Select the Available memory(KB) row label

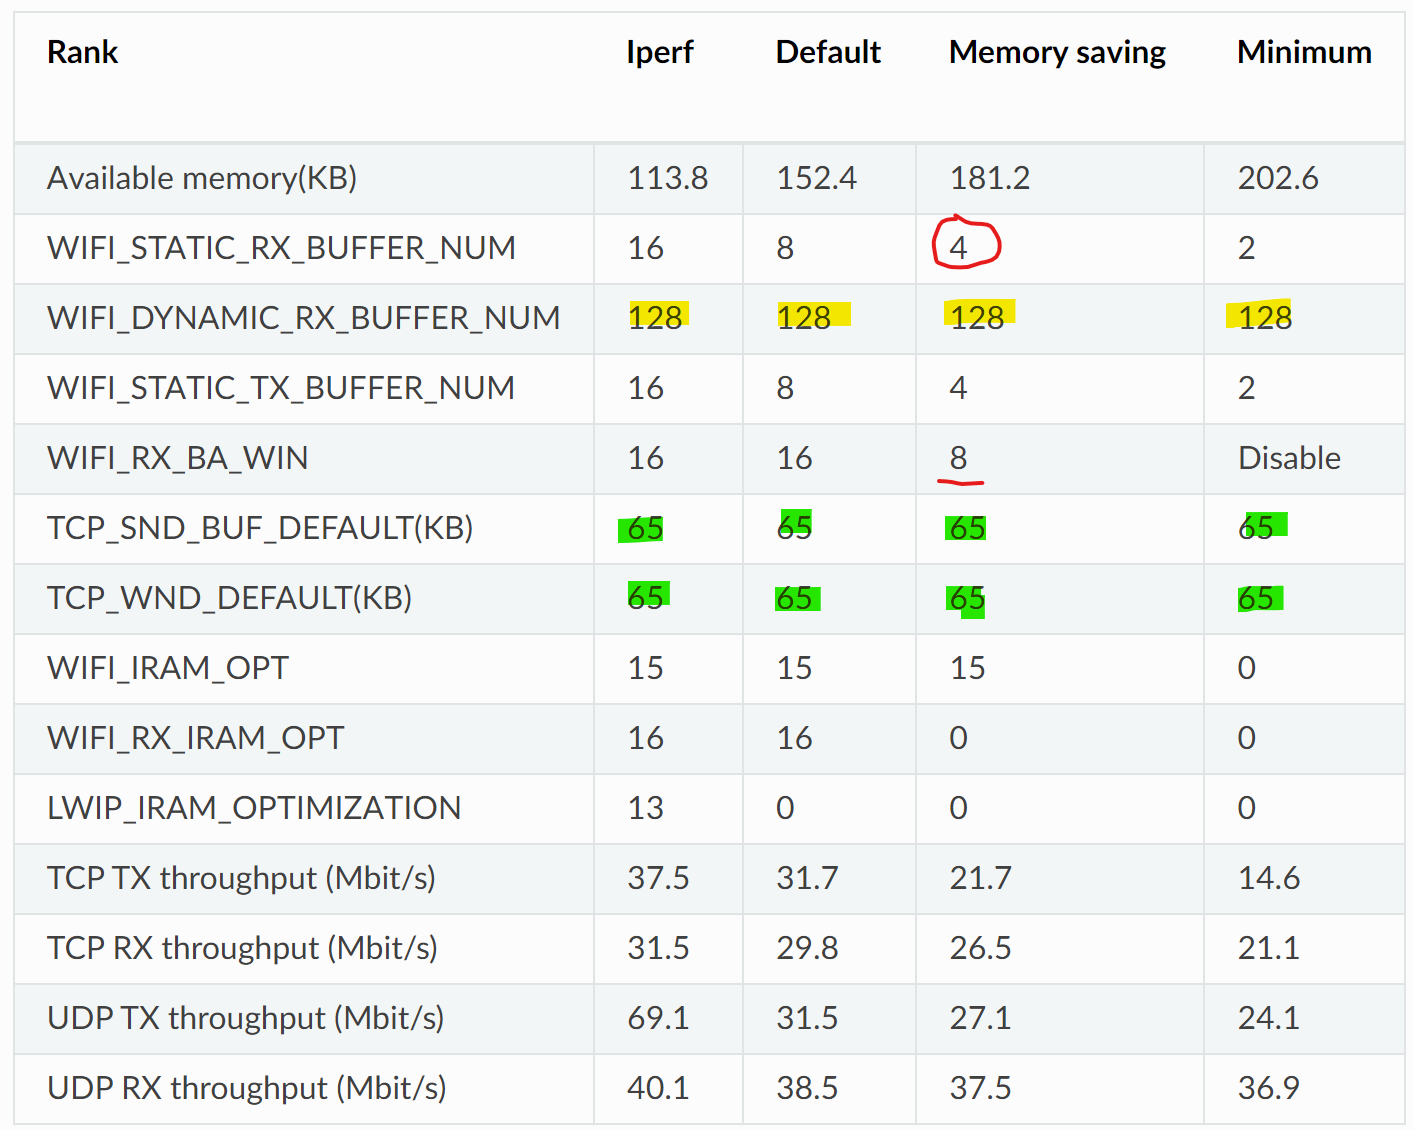(202, 178)
